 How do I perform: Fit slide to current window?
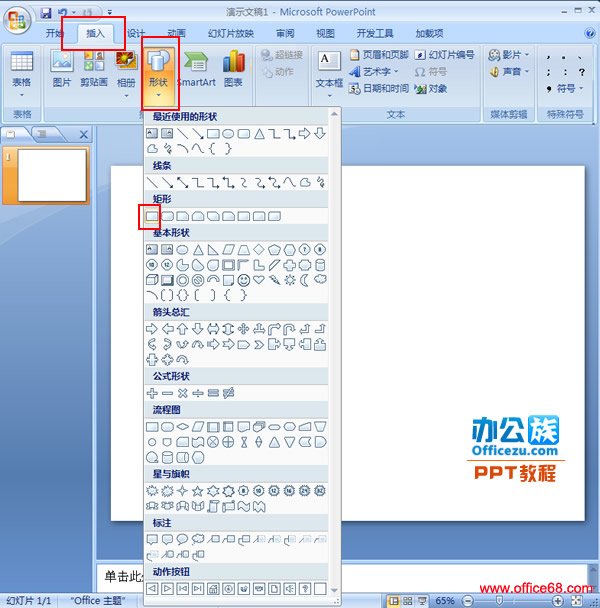point(577,601)
